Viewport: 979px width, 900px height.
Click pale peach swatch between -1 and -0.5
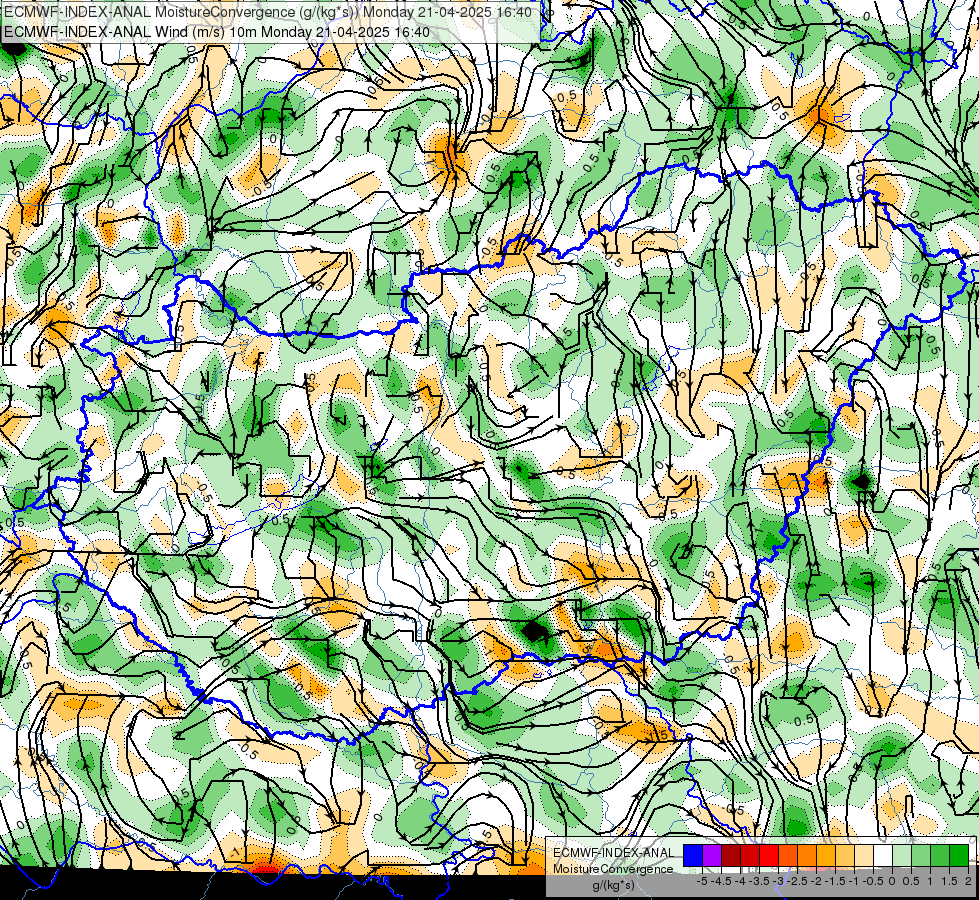click(x=863, y=856)
